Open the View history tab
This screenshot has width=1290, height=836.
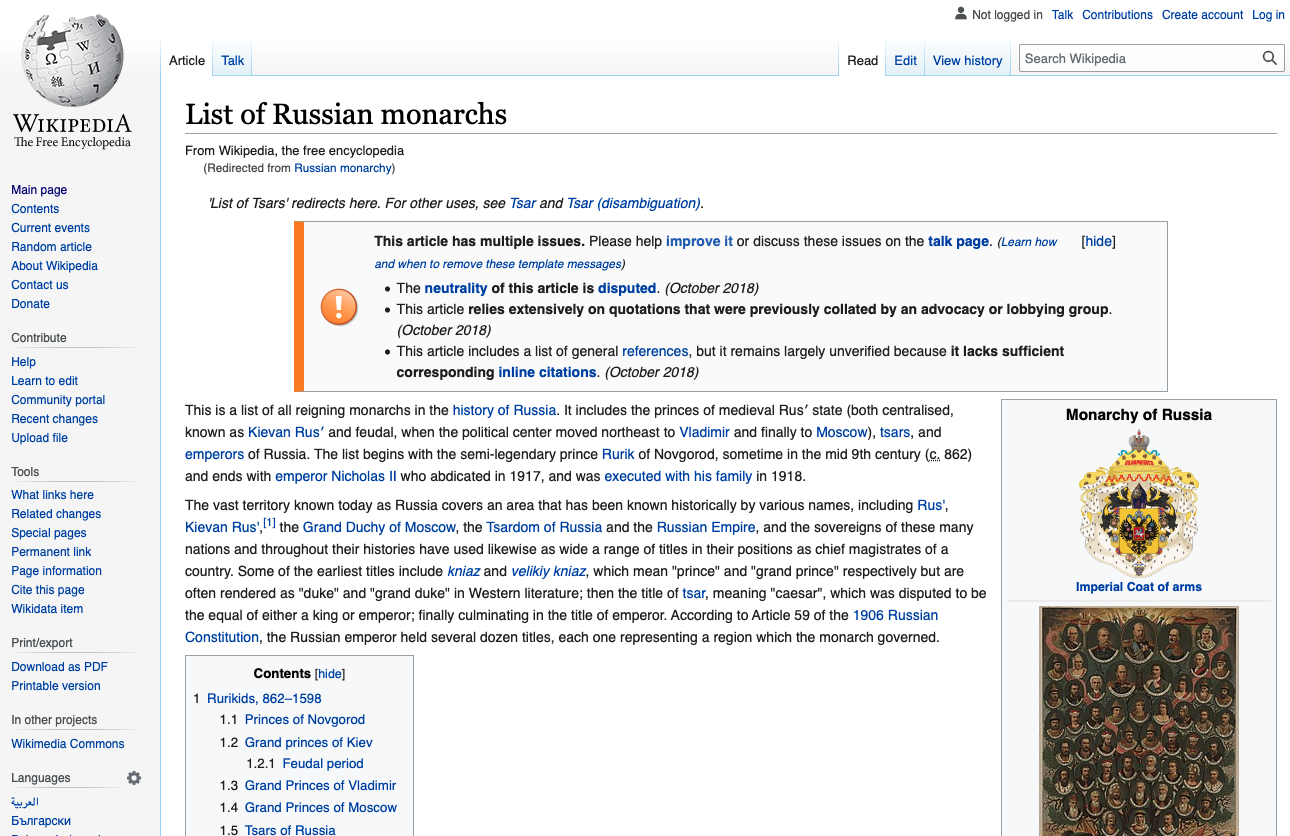[x=967, y=61]
